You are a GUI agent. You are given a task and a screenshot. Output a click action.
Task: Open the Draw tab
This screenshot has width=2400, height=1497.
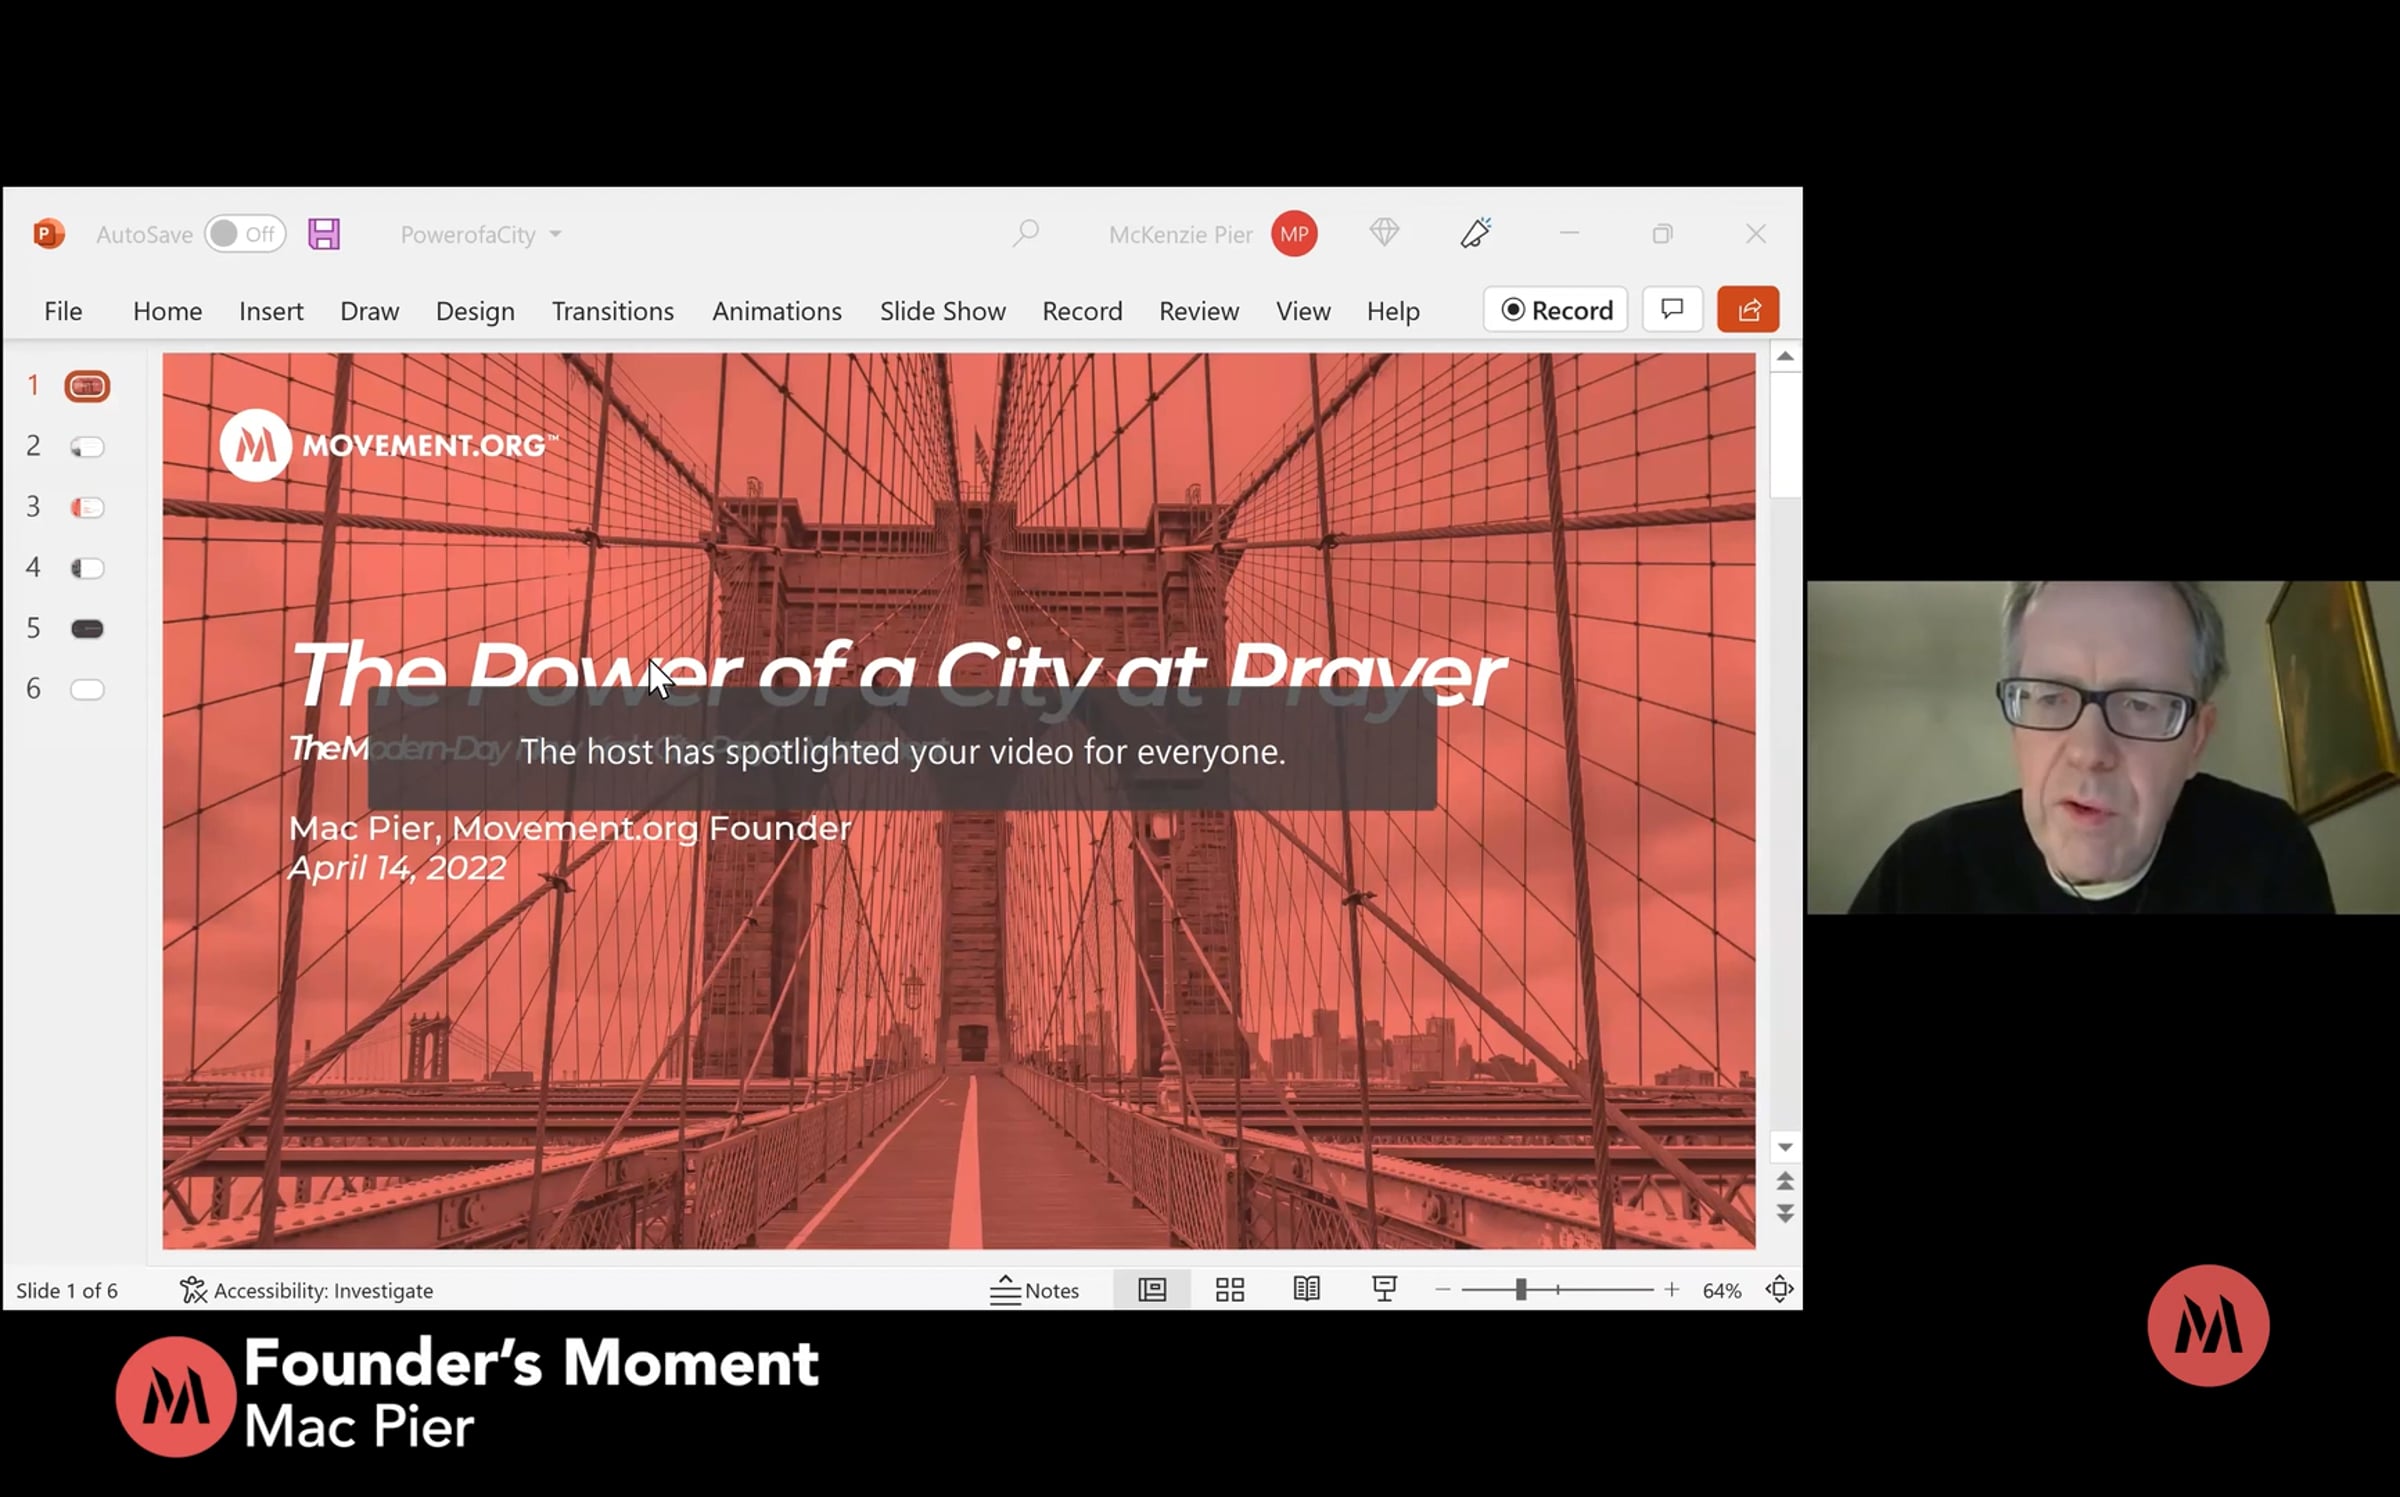pos(370,311)
